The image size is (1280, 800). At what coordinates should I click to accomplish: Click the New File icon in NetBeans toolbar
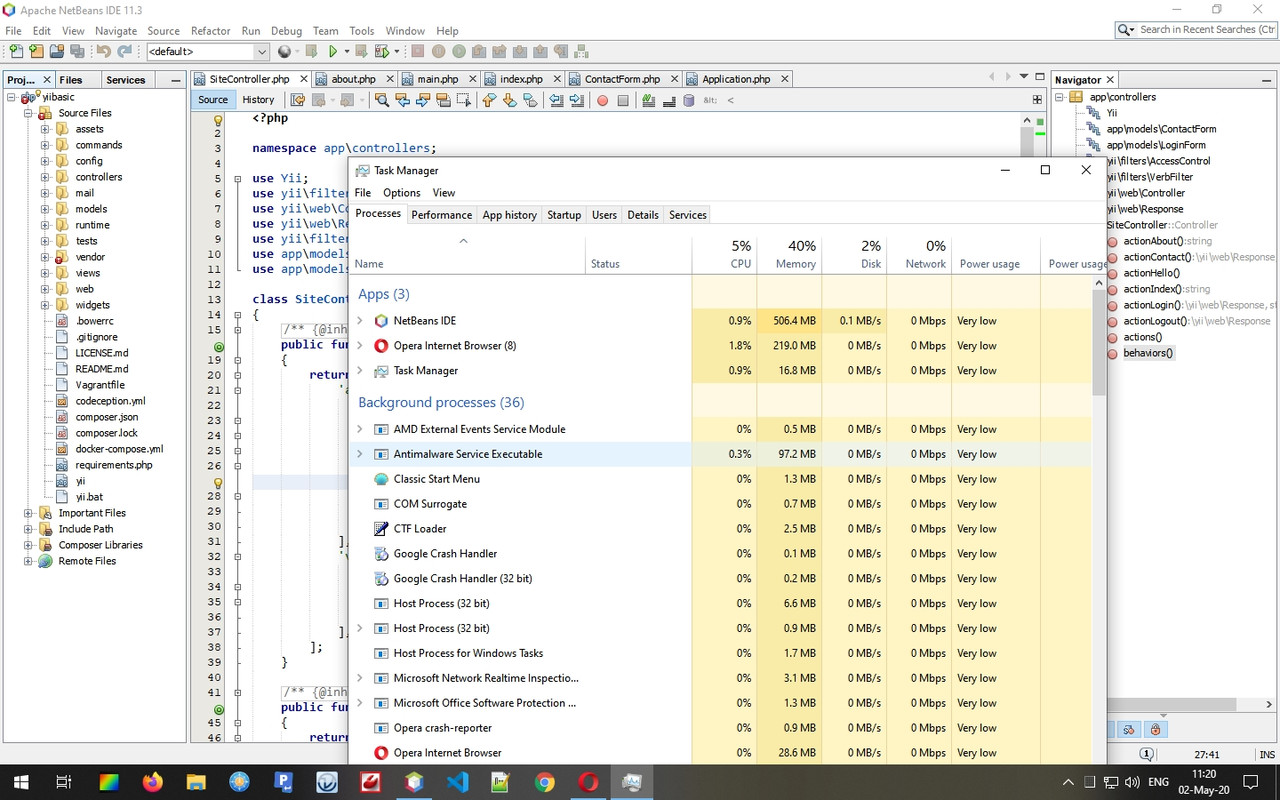point(16,51)
